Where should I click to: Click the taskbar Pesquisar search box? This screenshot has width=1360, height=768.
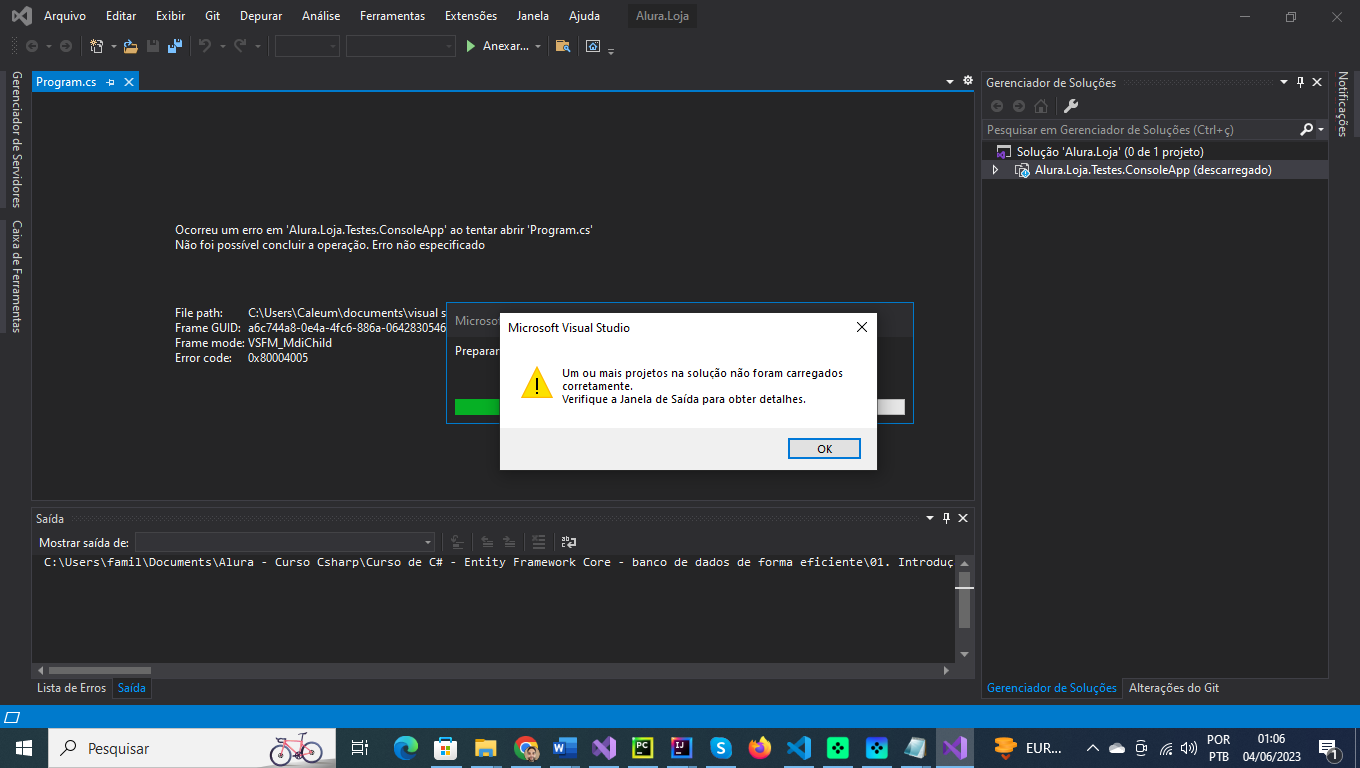click(193, 748)
